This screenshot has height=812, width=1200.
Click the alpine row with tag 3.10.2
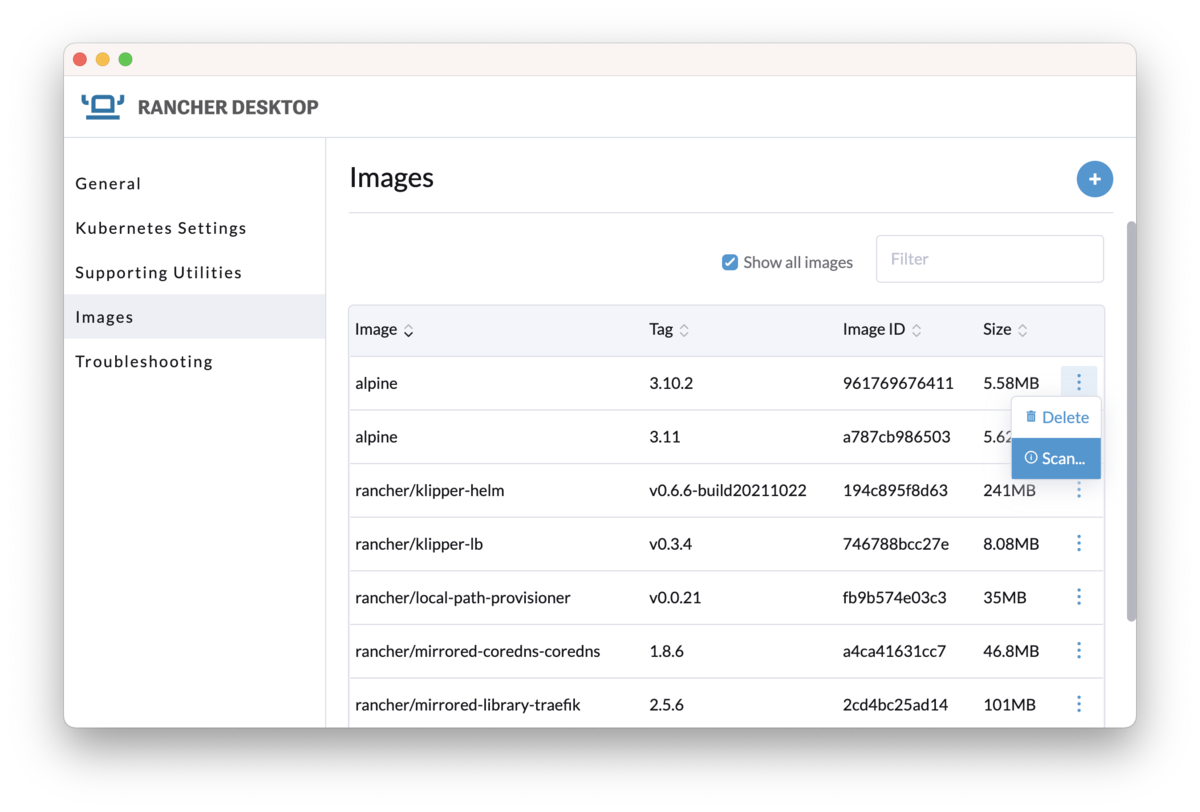[x=726, y=383]
